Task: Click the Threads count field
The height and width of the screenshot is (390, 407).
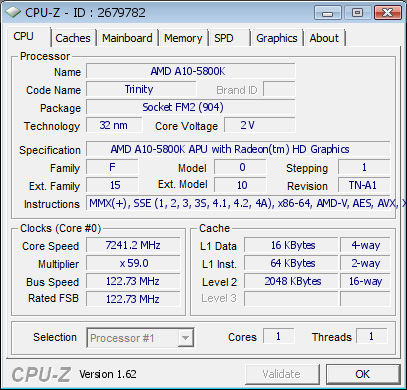Action: [372, 336]
